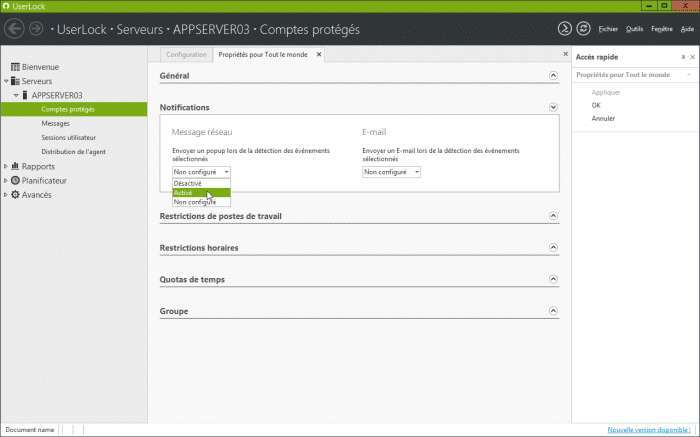Screen dimensions: 700x437
Task: Click the Rapports chart icon
Action: click(x=15, y=166)
